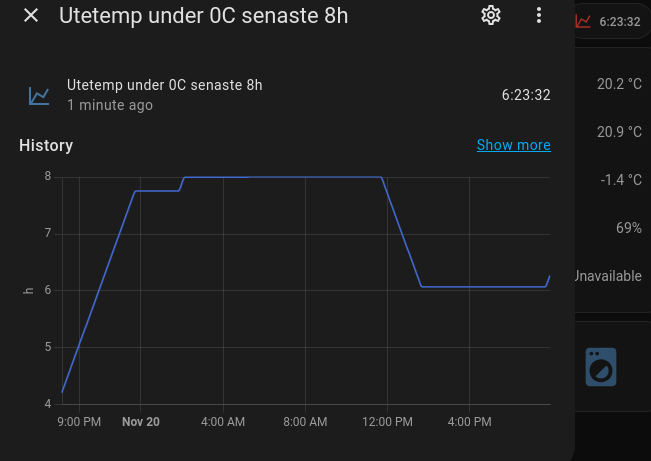This screenshot has height=461, width=651.
Task: Click the 69% humidity value
Action: (629, 228)
